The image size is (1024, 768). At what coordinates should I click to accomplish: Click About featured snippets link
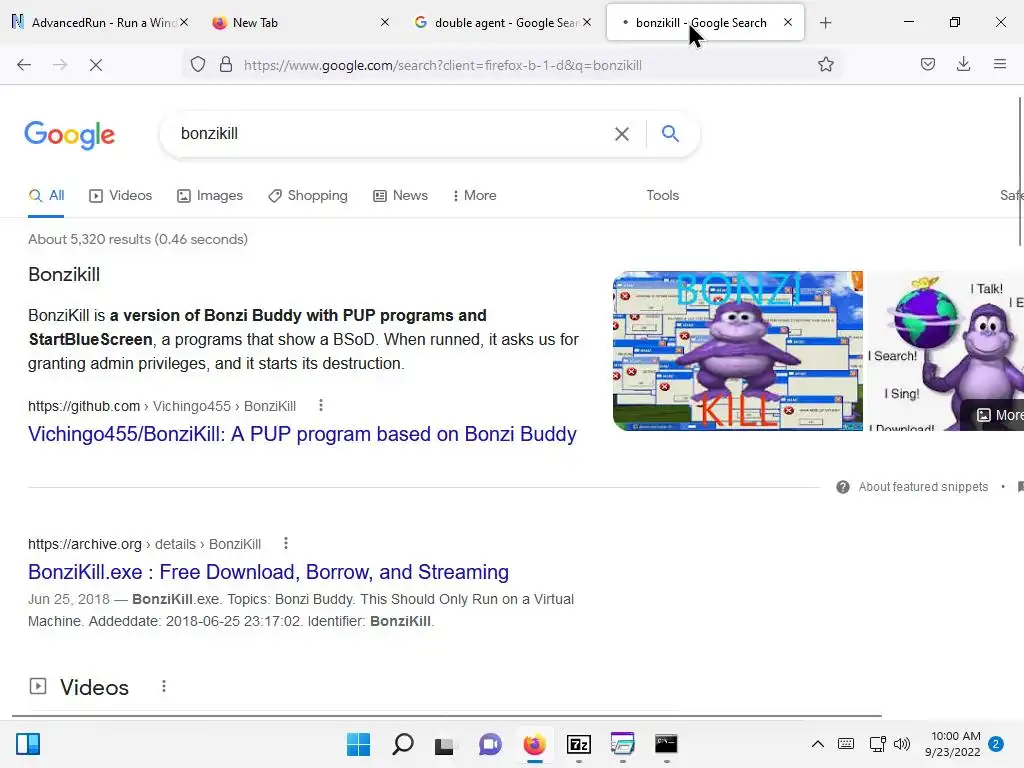point(923,487)
